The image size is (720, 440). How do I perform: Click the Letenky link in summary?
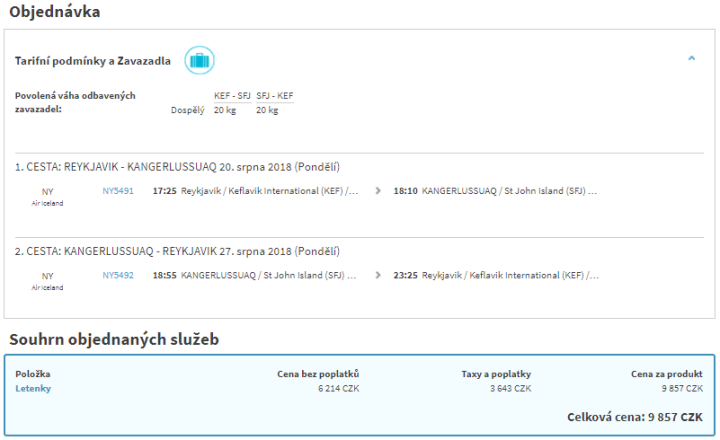pyautogui.click(x=33, y=388)
